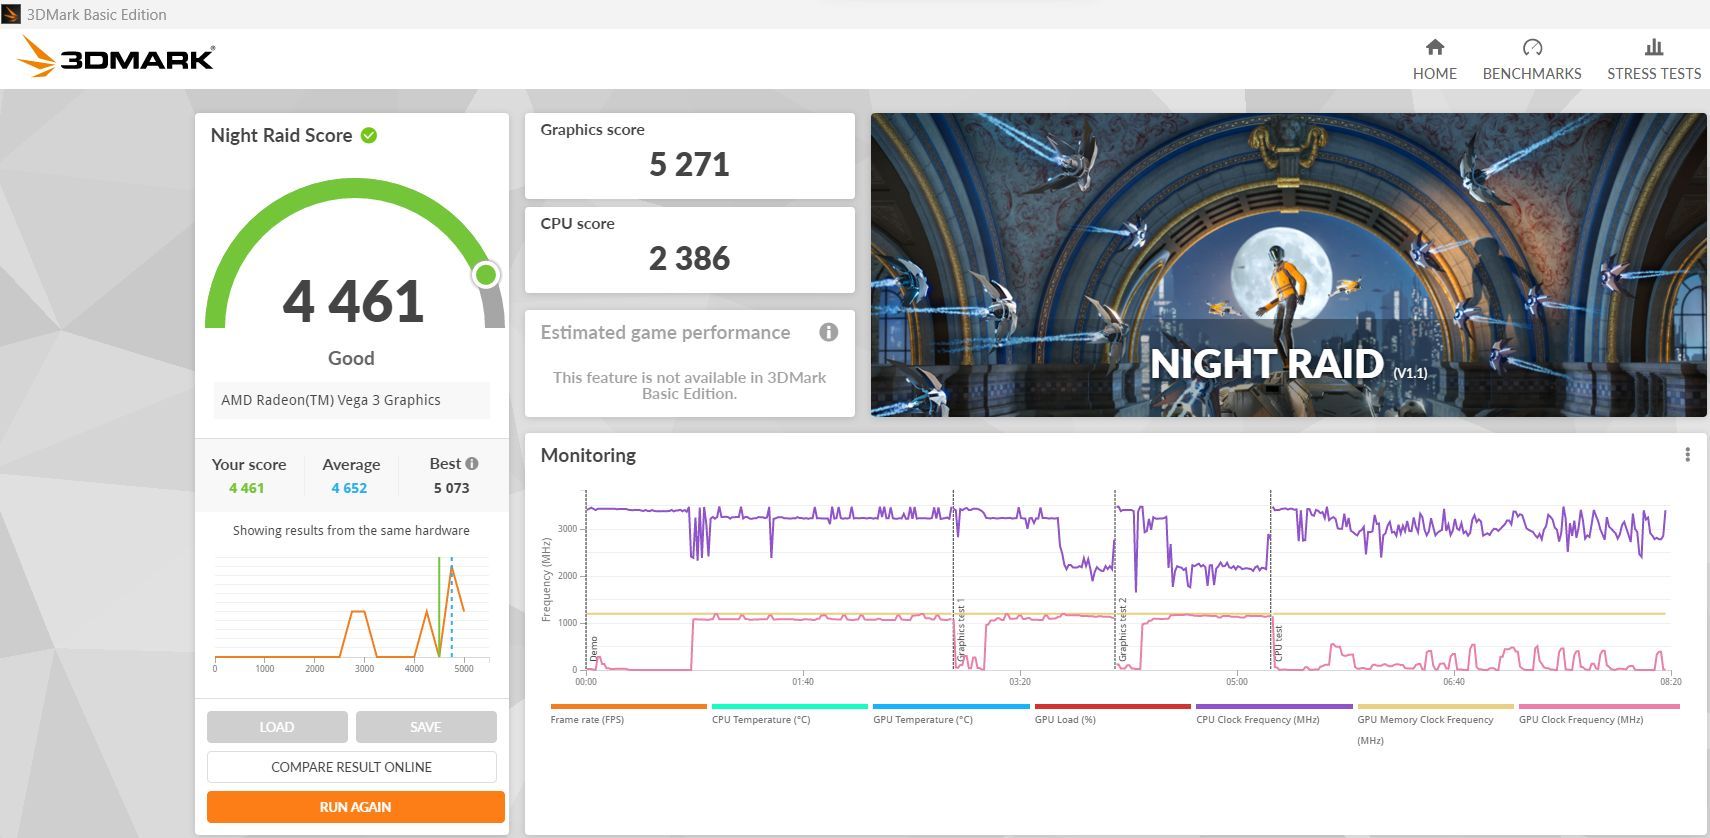The image size is (1710, 838).
Task: Toggle GPU Load (%) legend series
Action: 1065,719
